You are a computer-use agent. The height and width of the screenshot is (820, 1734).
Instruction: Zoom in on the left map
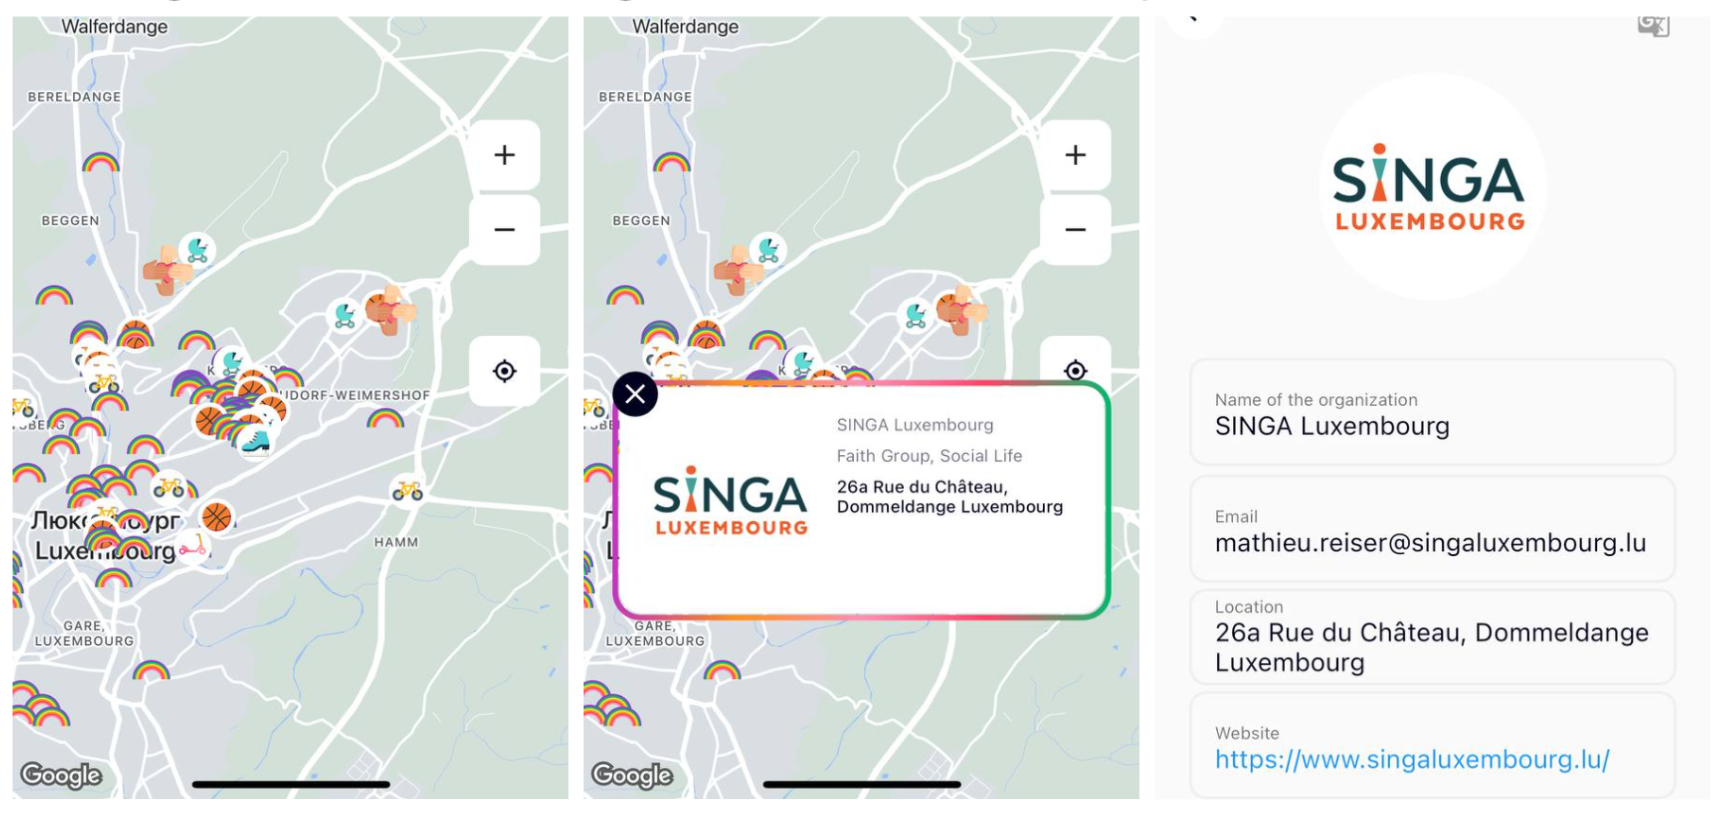504,155
